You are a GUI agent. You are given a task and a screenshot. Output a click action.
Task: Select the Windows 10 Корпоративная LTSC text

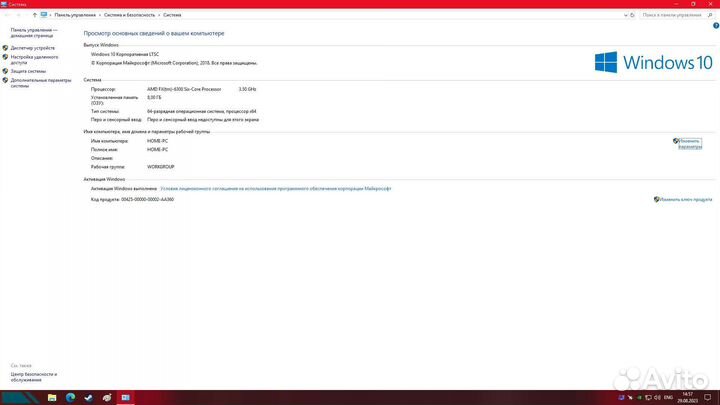tap(125, 54)
